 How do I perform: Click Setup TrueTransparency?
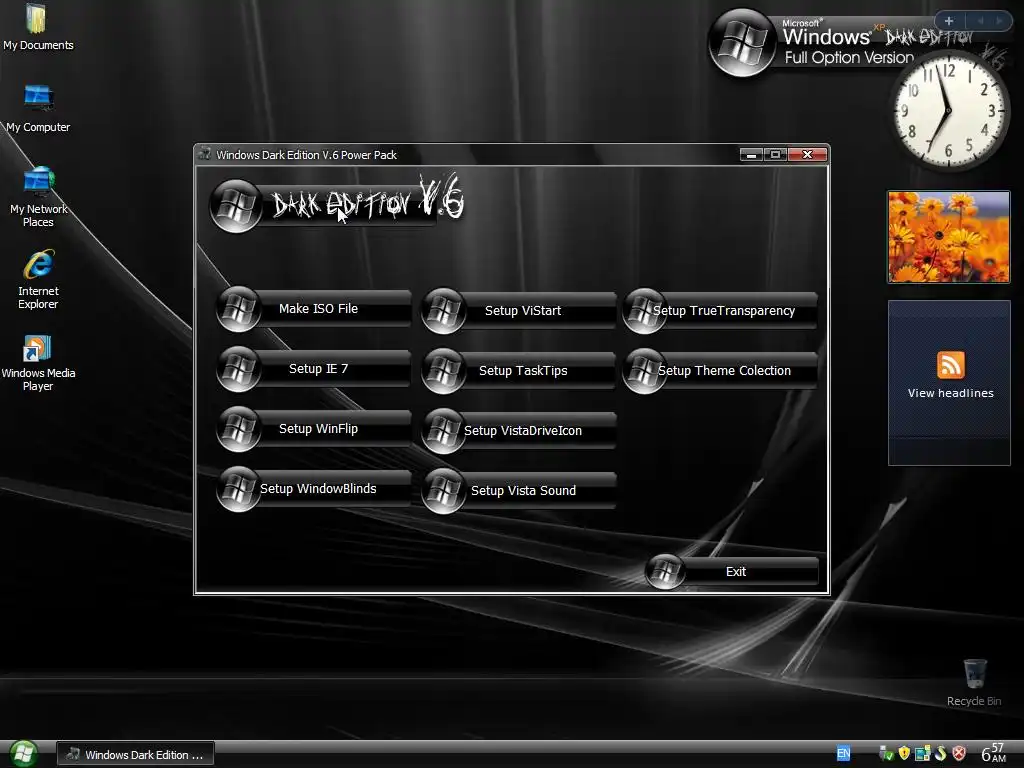[x=720, y=311]
